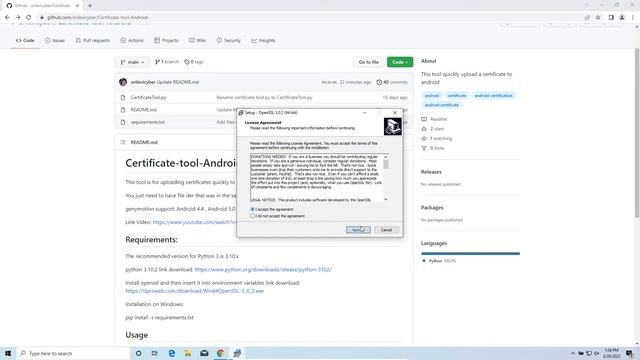Viewport: 640px width, 360px height.
Task: Click share page icon in address bar
Action: click(x=587, y=18)
